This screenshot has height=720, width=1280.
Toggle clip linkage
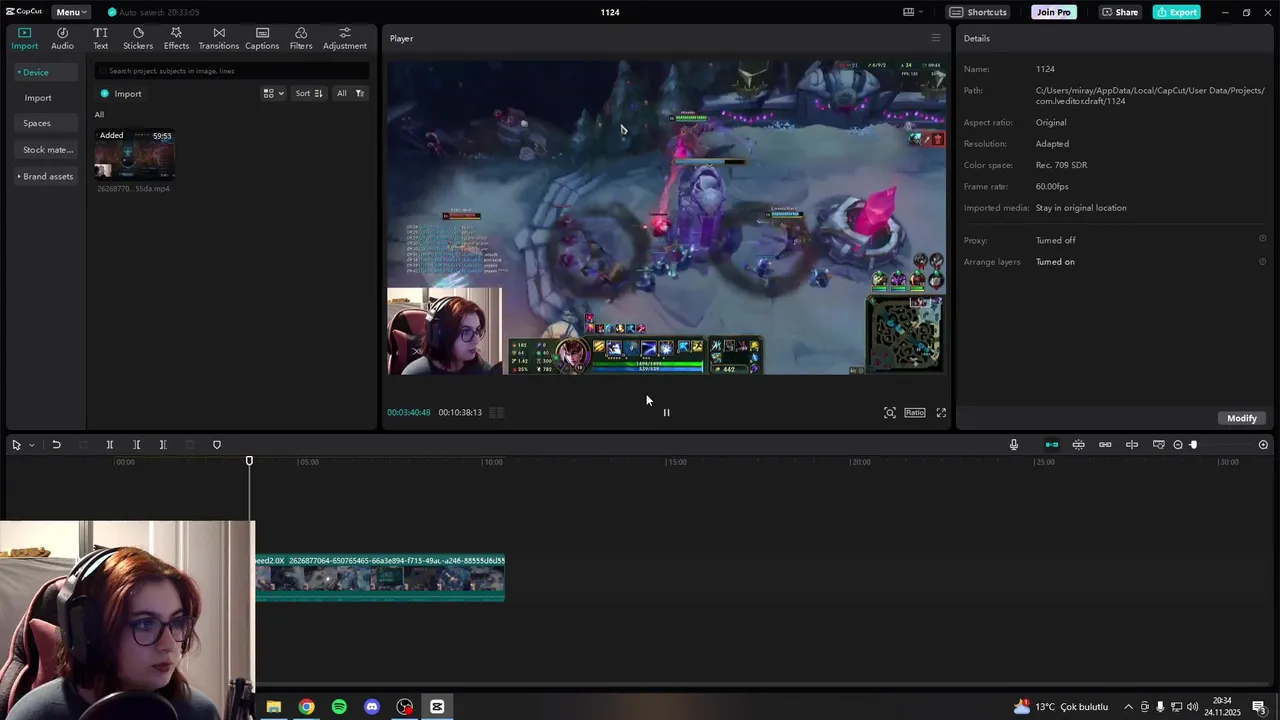1105,445
